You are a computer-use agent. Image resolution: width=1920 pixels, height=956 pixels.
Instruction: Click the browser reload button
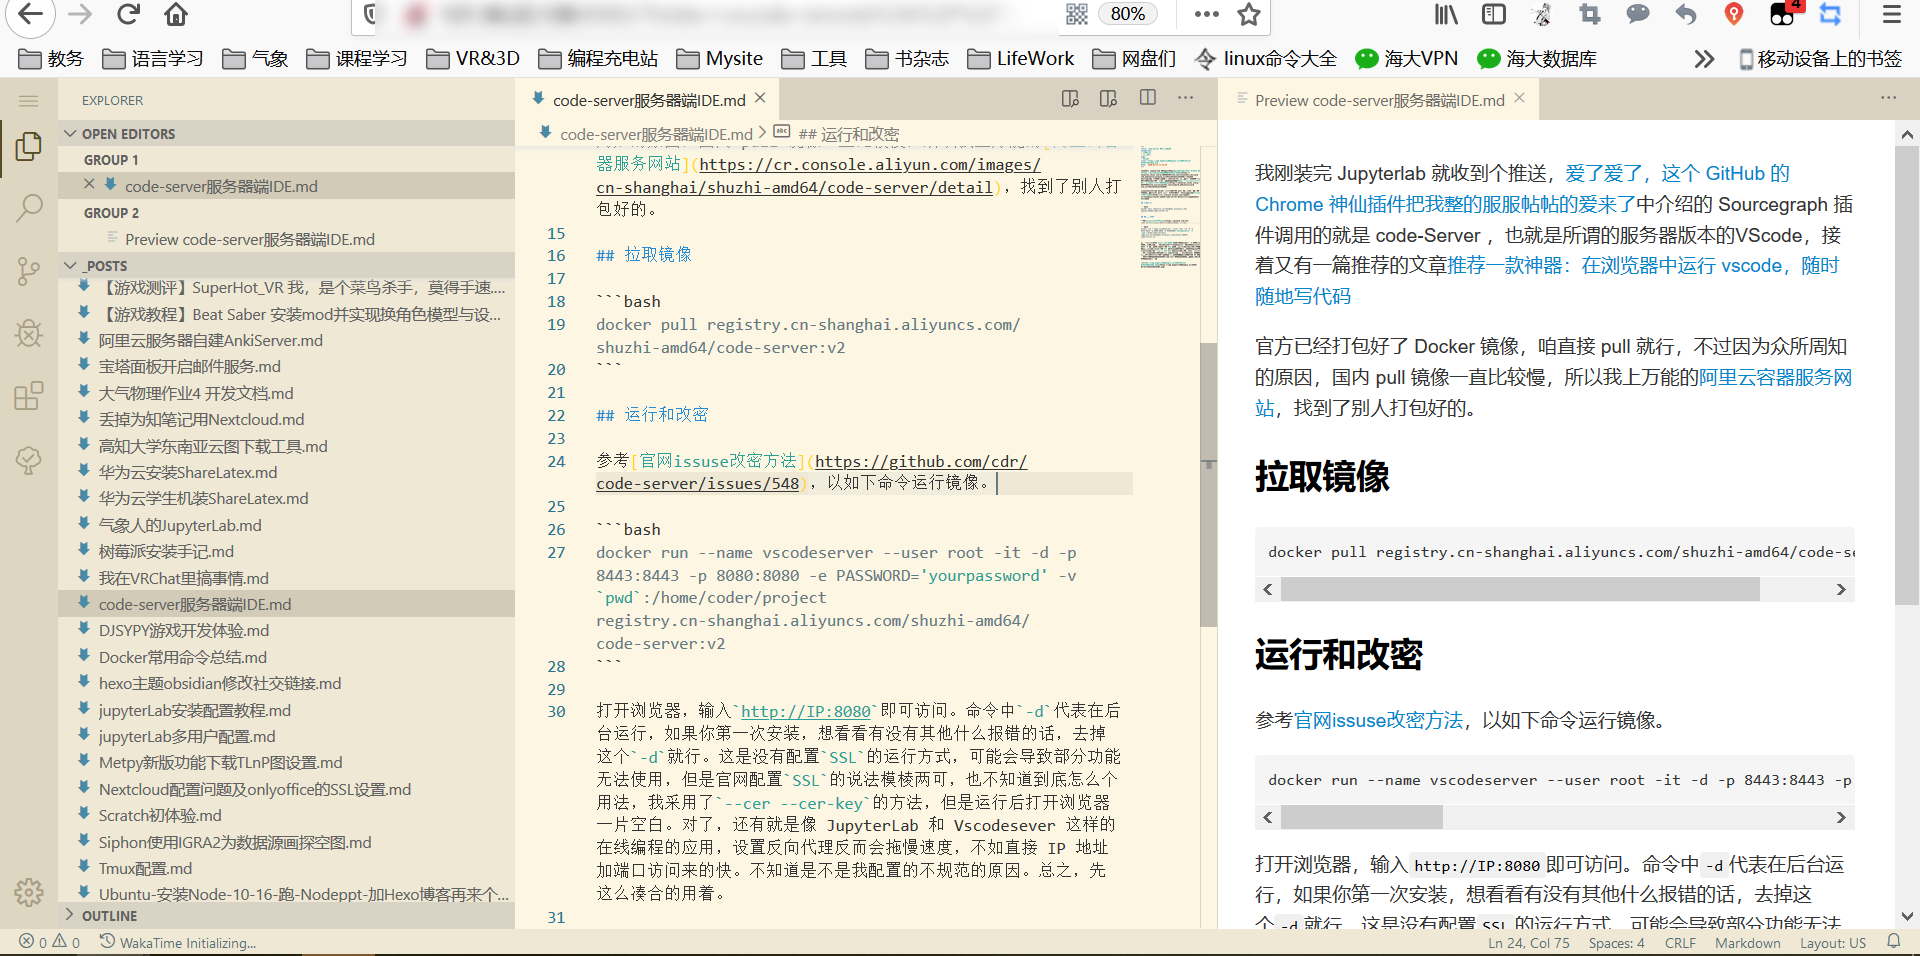[x=128, y=14]
